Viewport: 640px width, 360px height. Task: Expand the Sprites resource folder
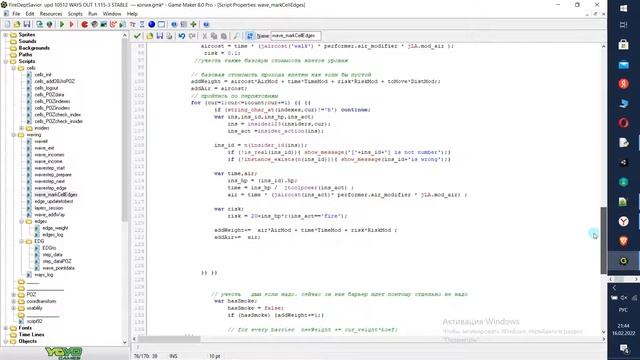[6, 35]
